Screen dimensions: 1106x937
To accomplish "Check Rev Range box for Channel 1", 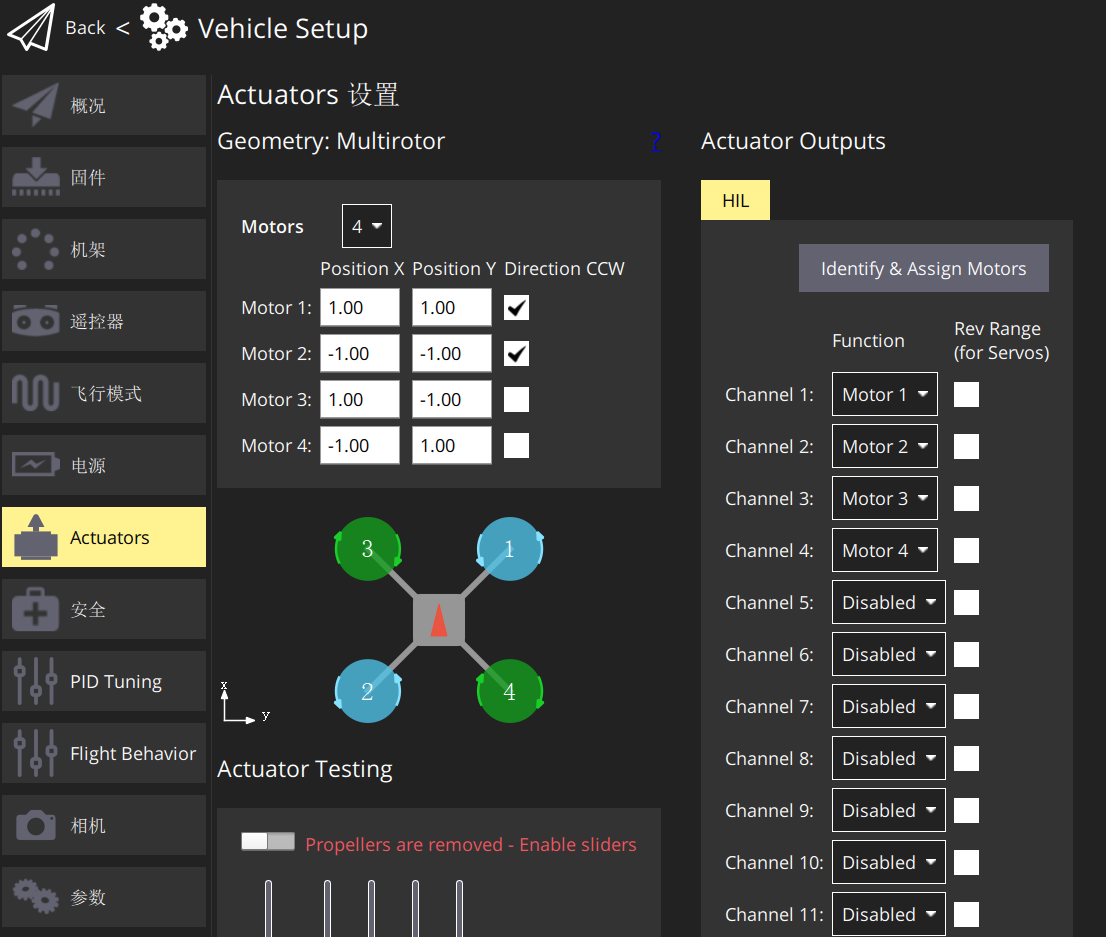I will (966, 394).
